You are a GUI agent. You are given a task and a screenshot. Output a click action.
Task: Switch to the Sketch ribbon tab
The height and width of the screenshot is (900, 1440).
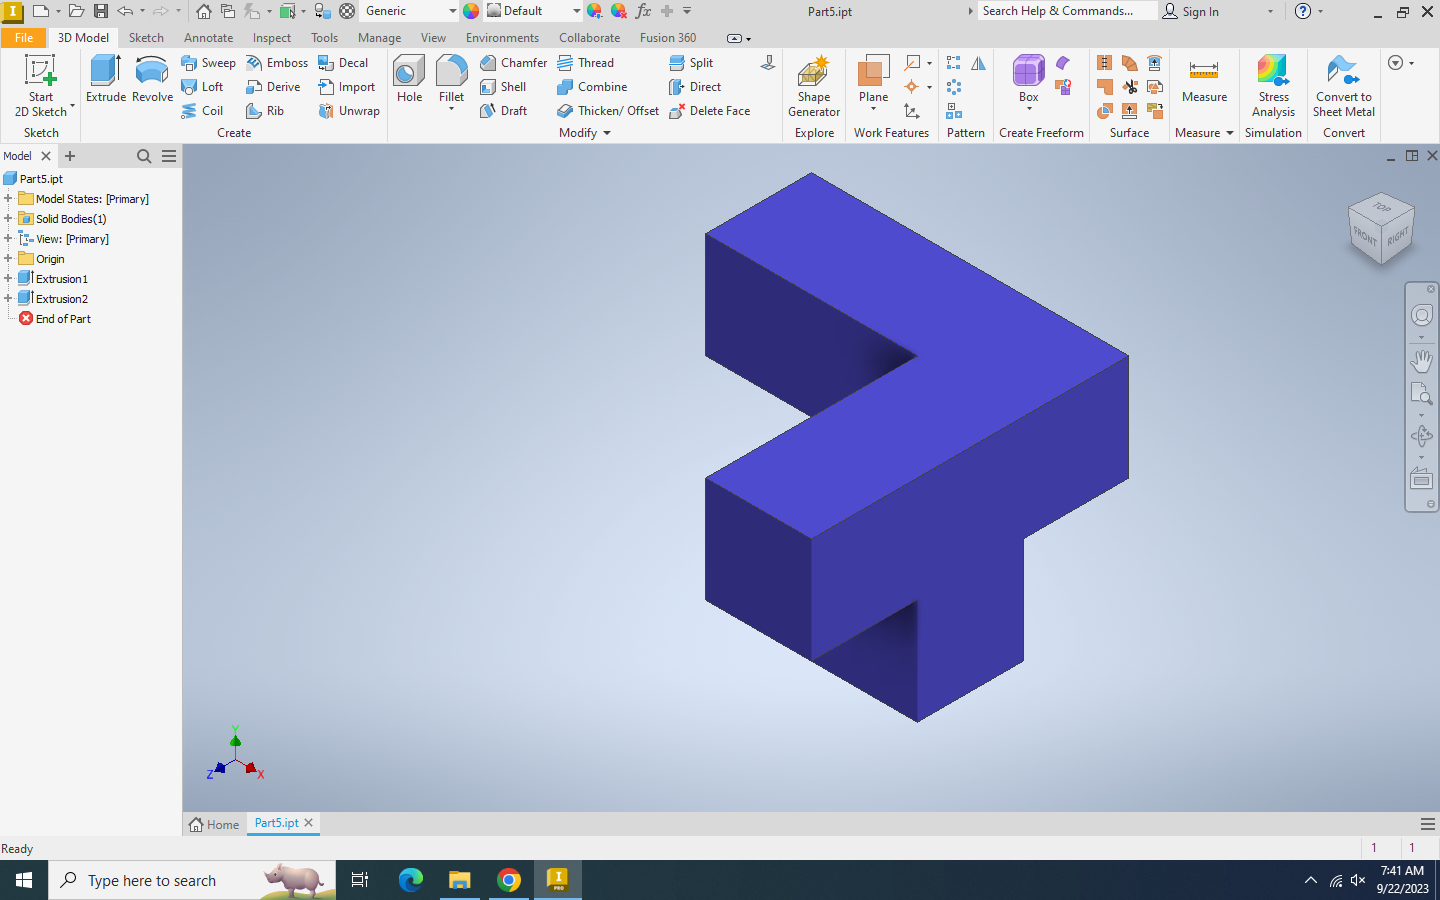146,38
